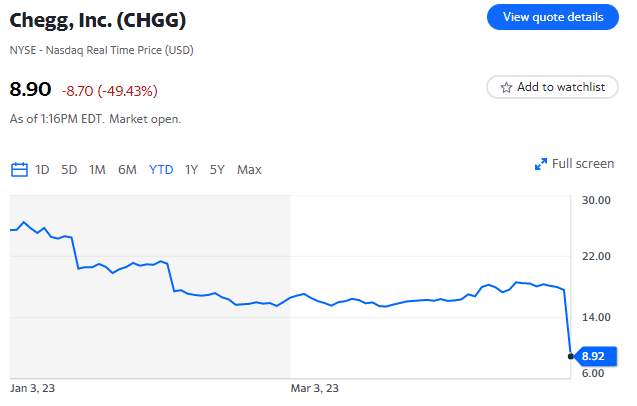Click the Chegg, Inc. (CHGG) title
This screenshot has width=637, height=406.
pyautogui.click(x=98, y=20)
